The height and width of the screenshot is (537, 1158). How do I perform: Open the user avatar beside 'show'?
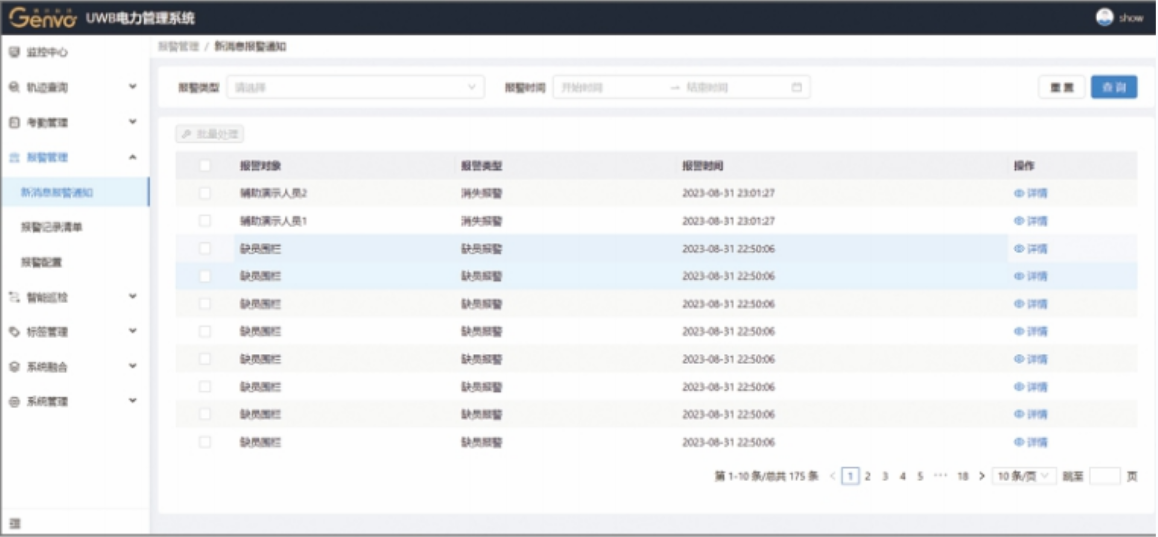point(1104,18)
